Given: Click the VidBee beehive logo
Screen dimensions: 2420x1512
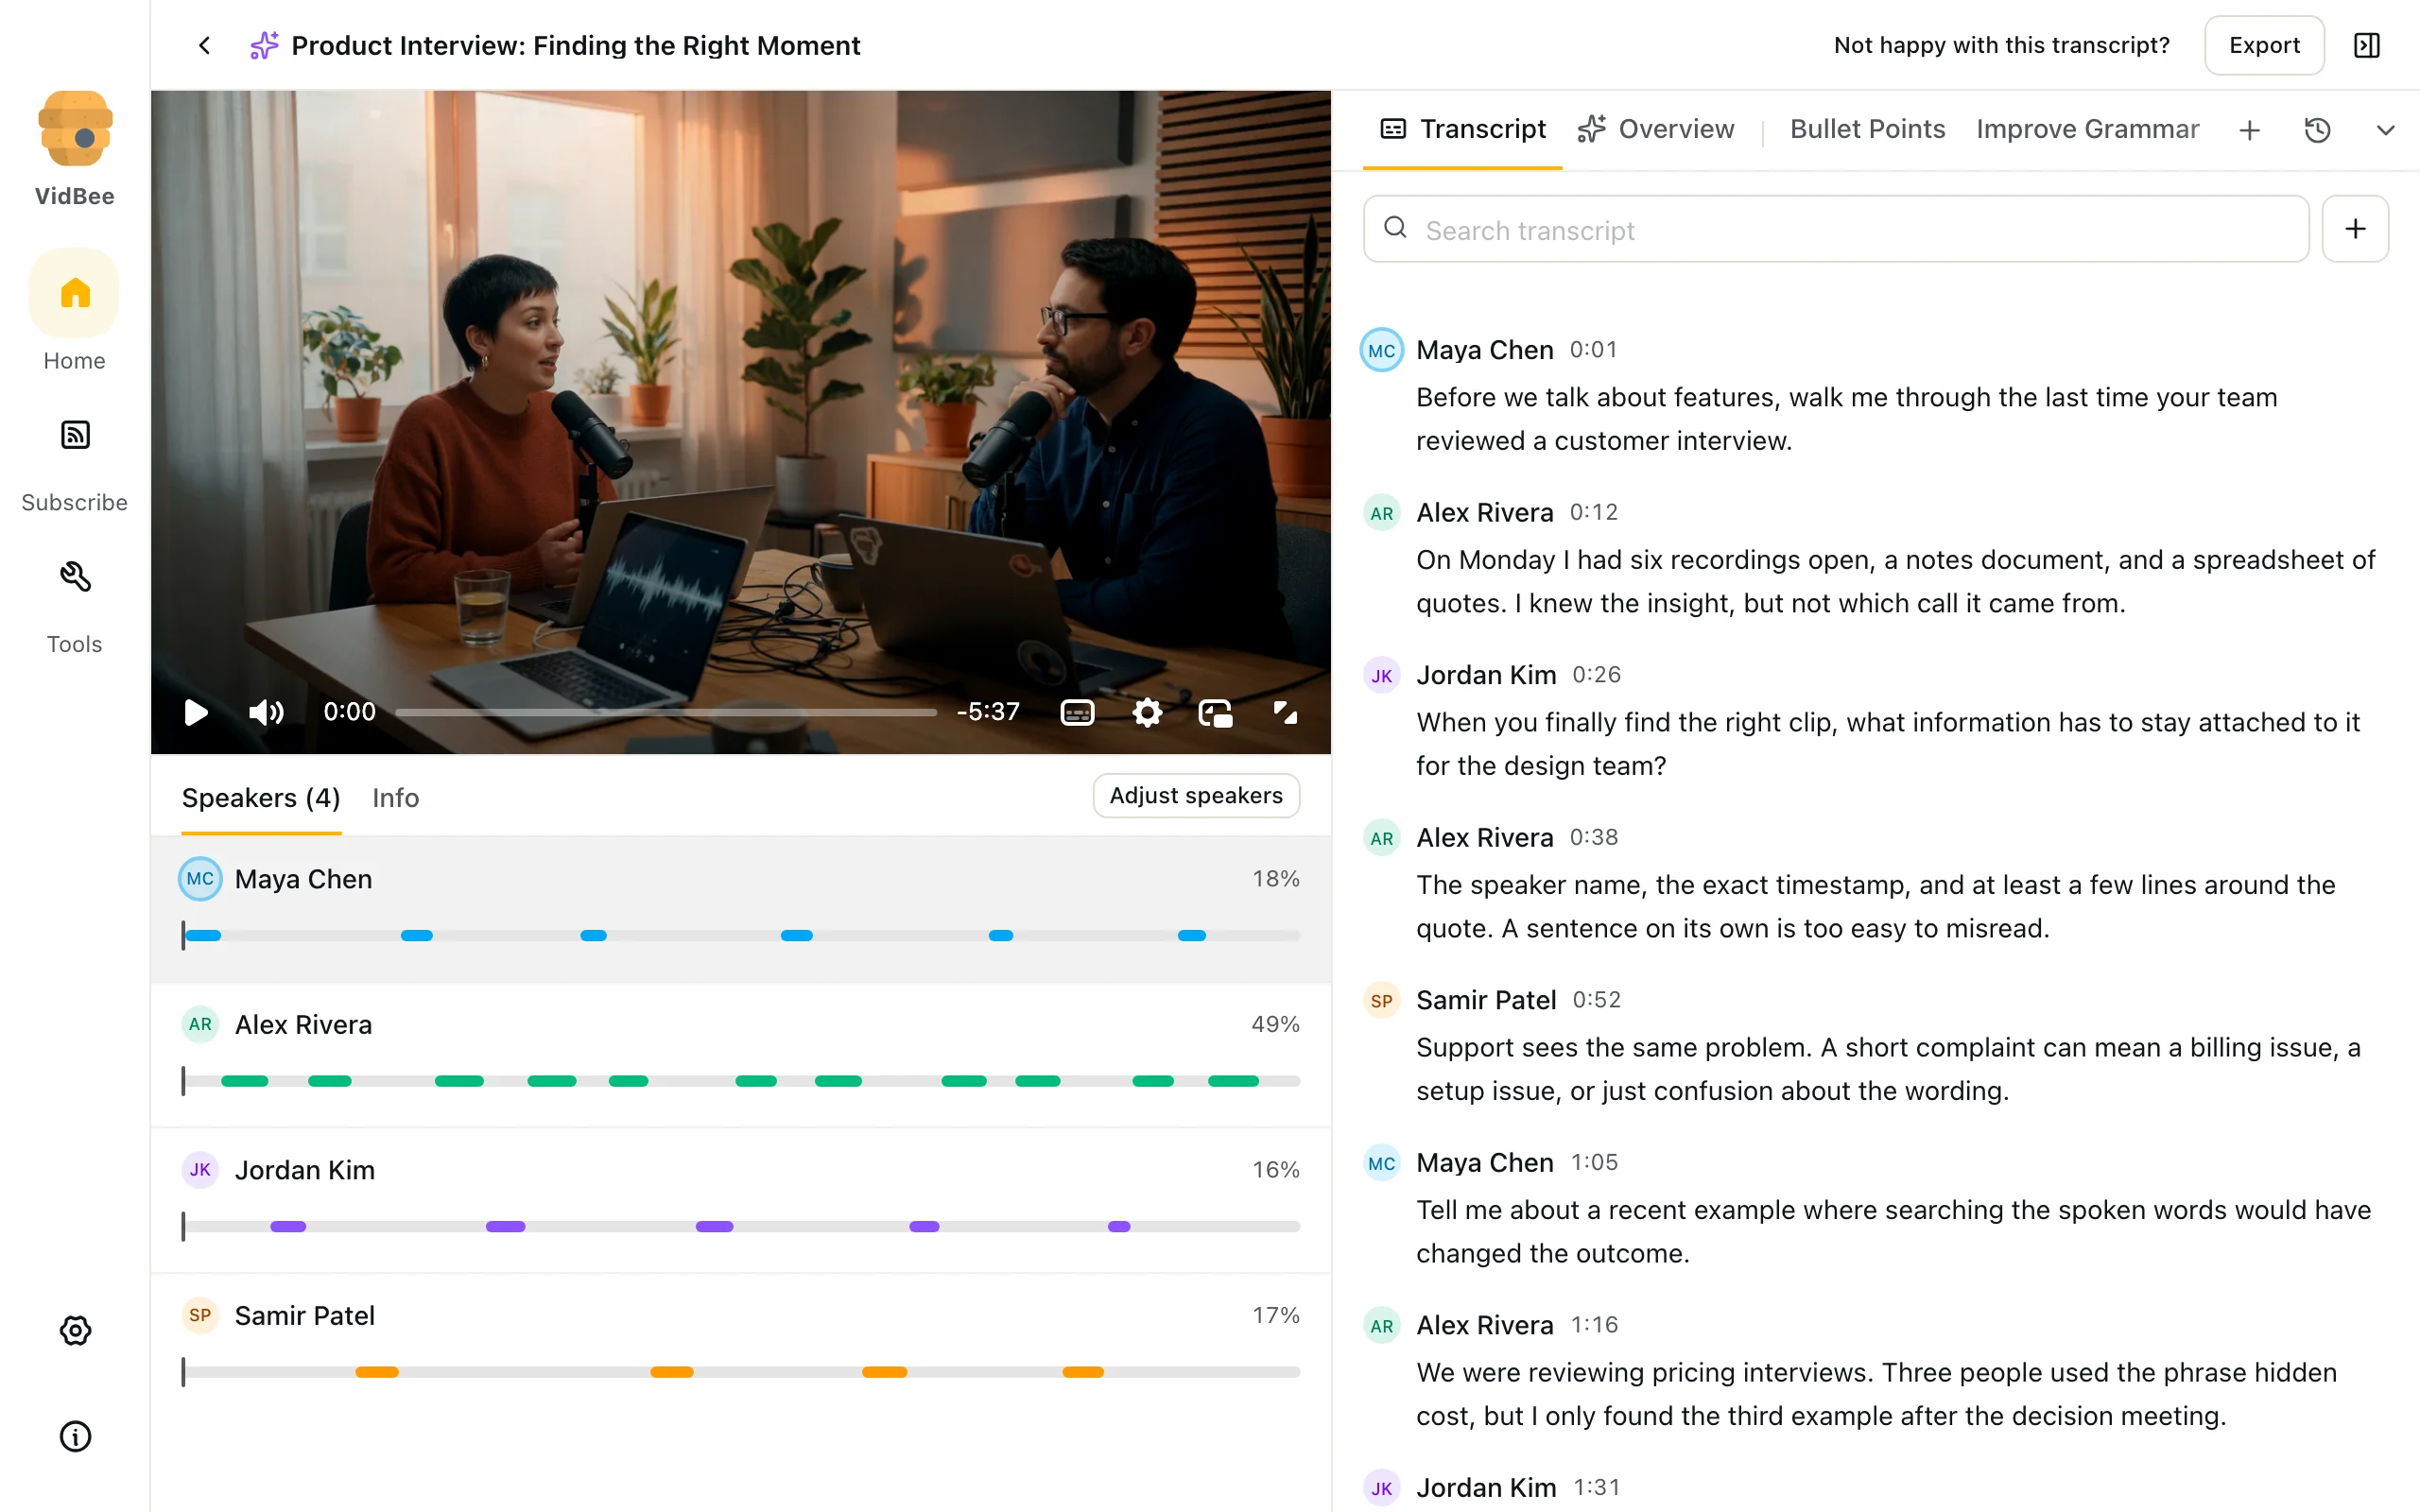Looking at the screenshot, I should click(x=75, y=128).
